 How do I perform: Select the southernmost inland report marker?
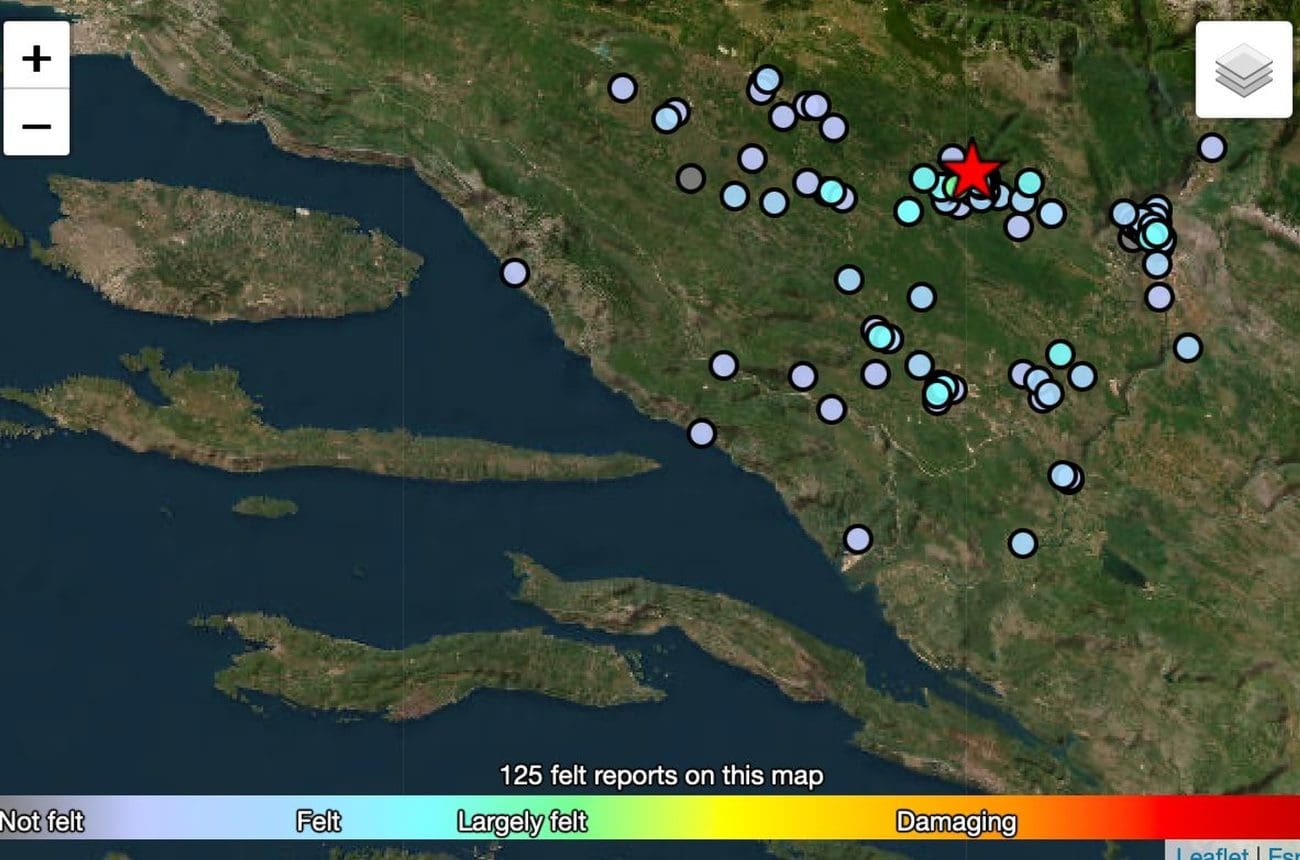coord(1022,543)
